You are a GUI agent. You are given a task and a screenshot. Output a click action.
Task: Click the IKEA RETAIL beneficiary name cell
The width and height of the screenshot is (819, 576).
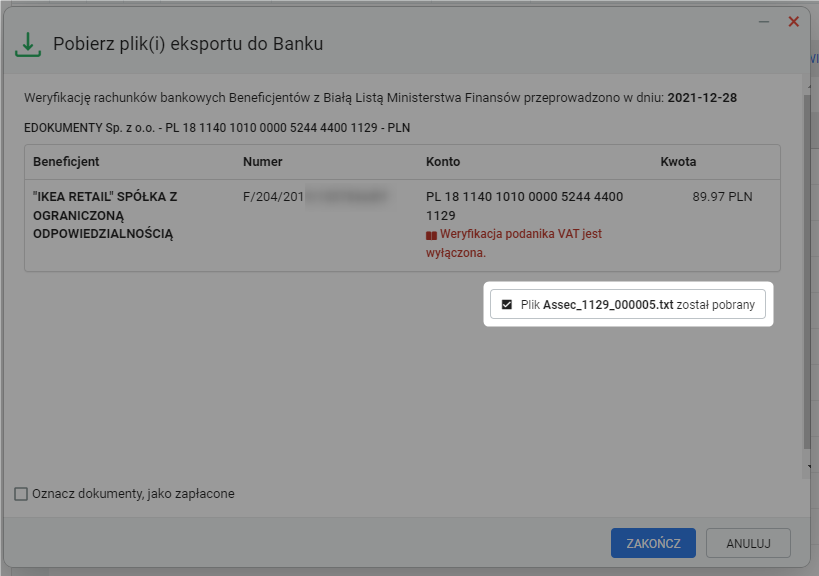pos(105,215)
